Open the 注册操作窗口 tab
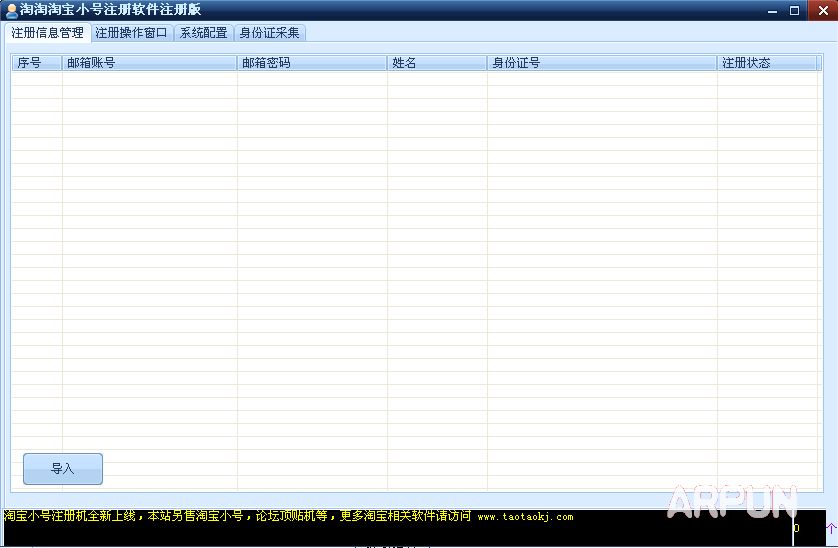Screen dimensions: 838x548 pos(131,33)
